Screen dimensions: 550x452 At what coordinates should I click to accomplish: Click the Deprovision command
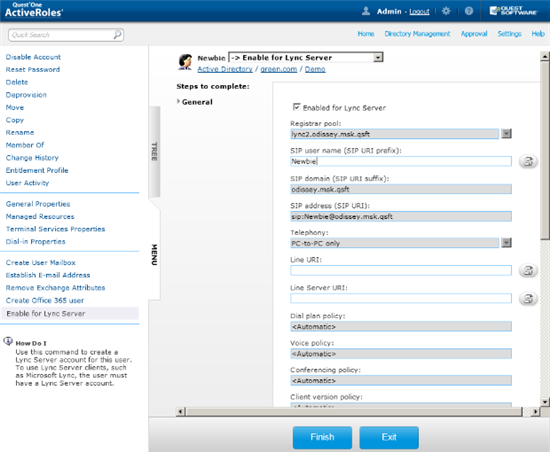[26, 95]
